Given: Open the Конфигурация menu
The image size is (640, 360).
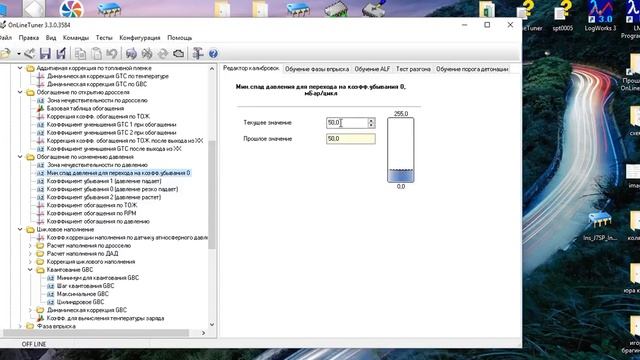Looking at the screenshot, I should (140, 38).
